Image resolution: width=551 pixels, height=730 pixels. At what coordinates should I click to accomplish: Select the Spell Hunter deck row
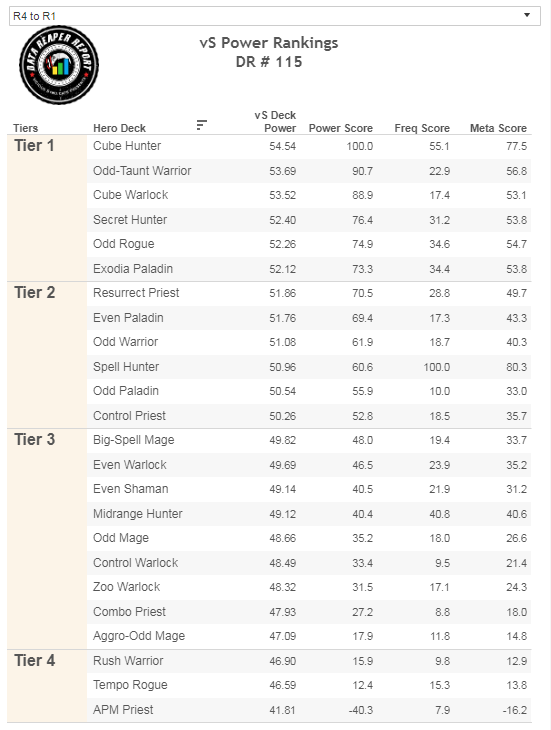coord(309,367)
